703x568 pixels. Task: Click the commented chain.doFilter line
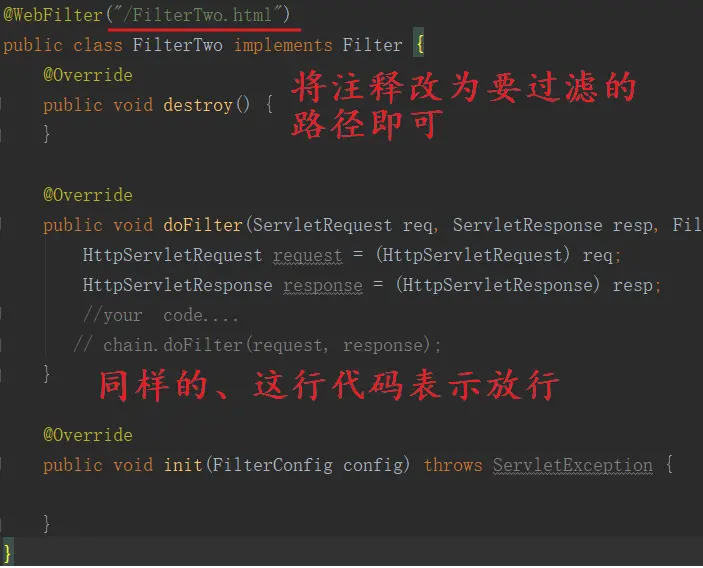[x=257, y=345]
